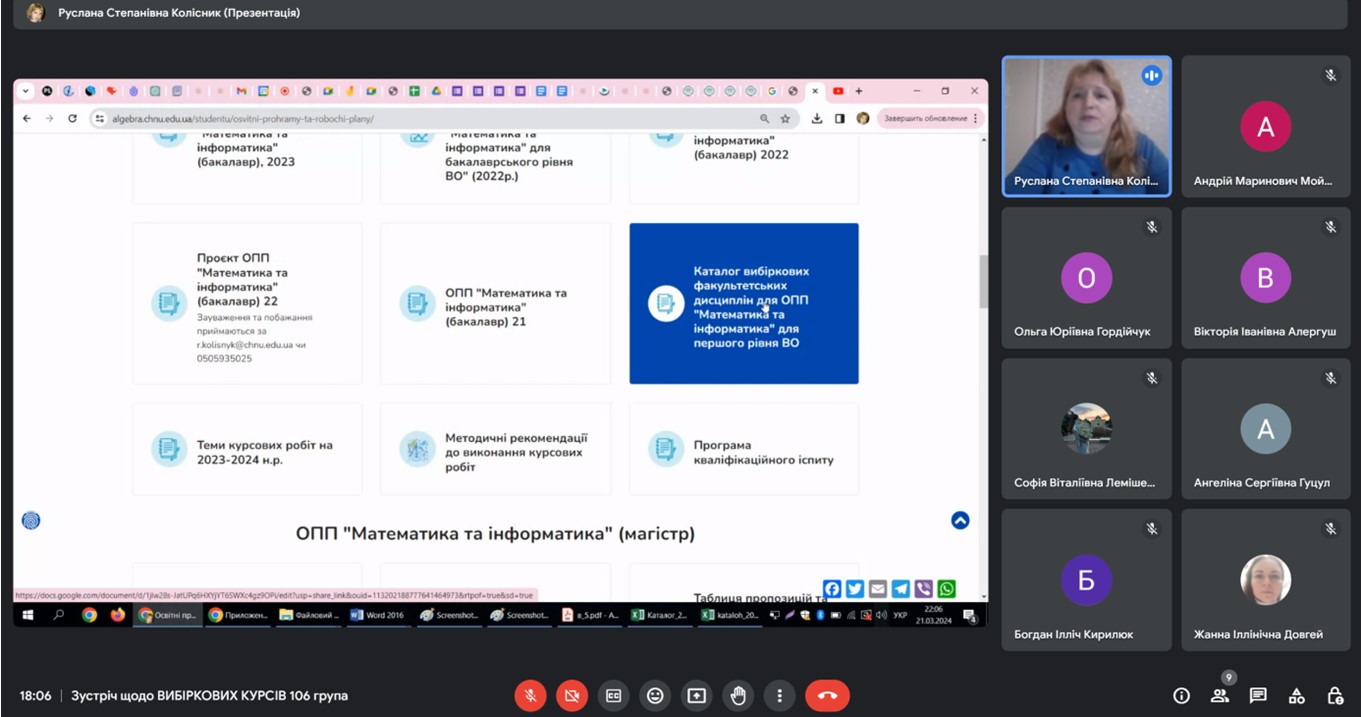Screen dimensions: 1361x717
Task: Share page via Telegram icon
Action: [x=901, y=589]
